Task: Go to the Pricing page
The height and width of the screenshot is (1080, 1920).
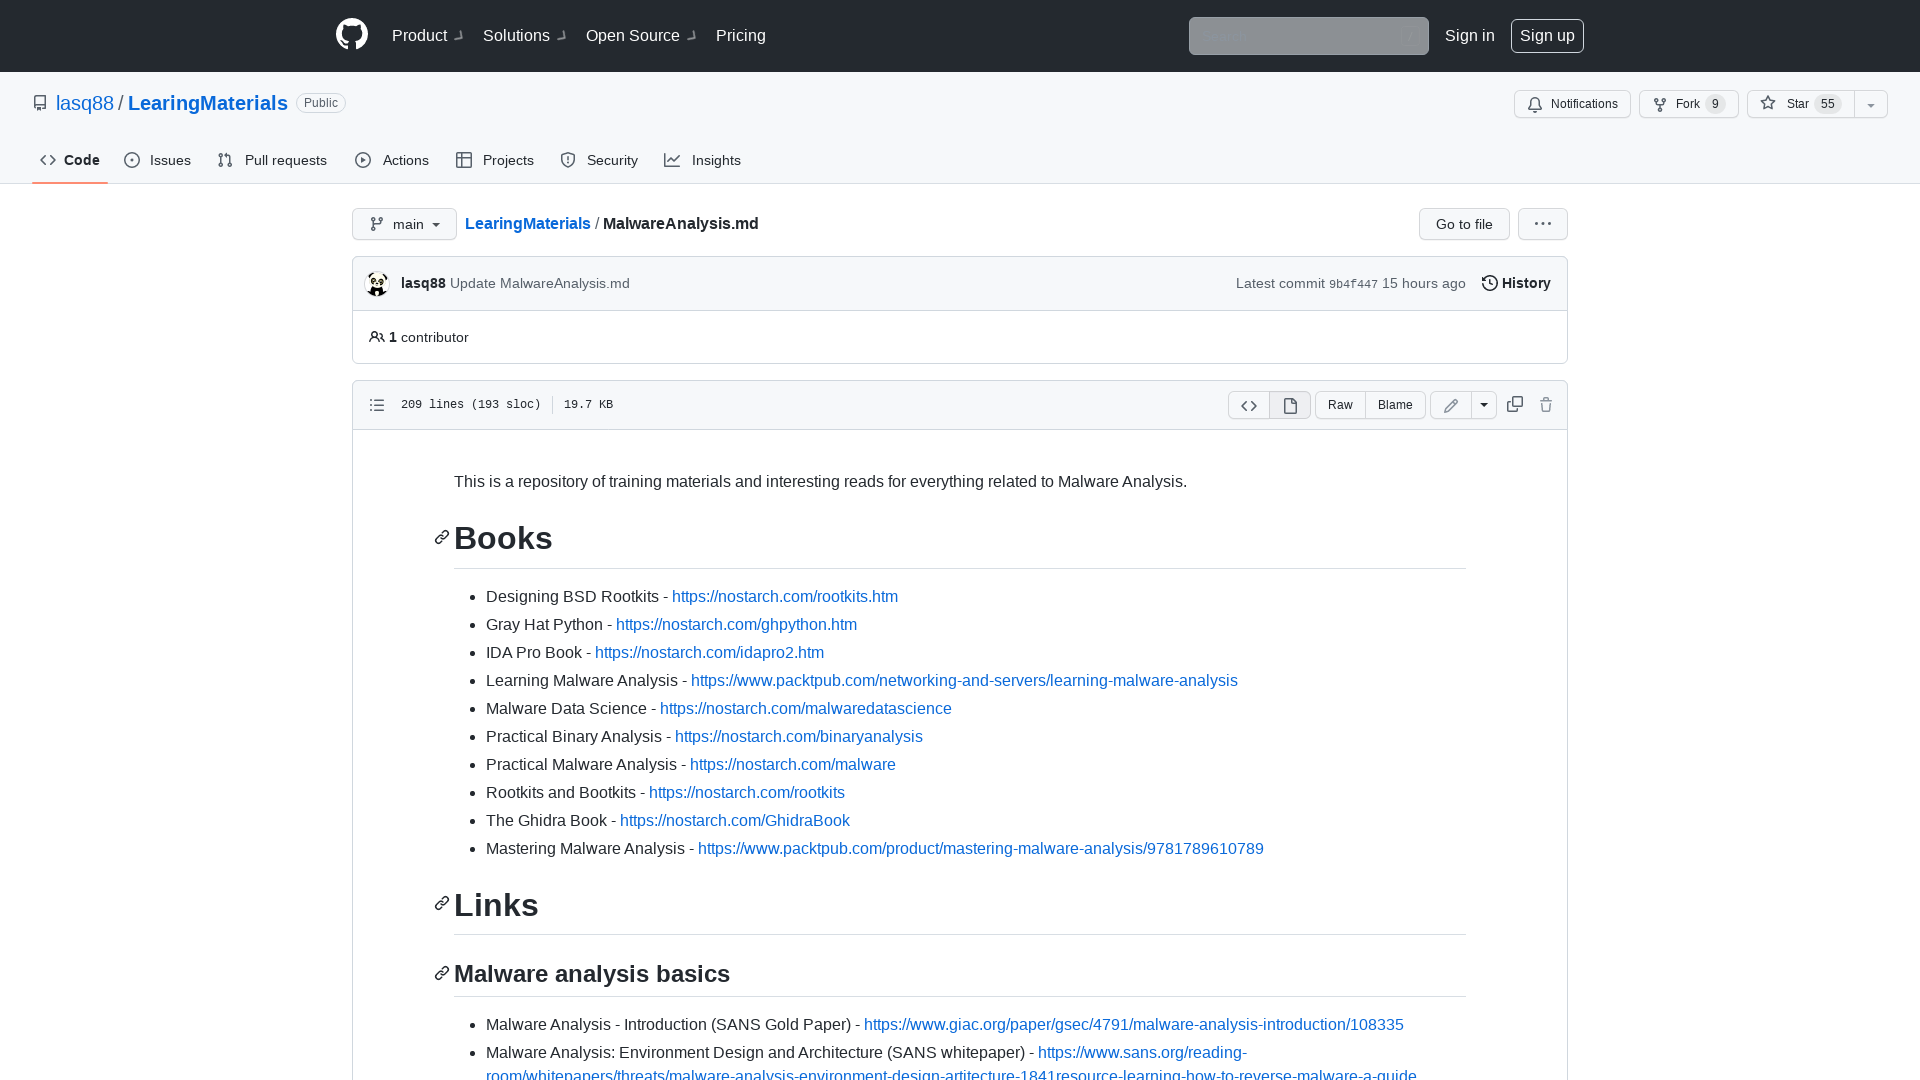Action: pyautogui.click(x=741, y=35)
